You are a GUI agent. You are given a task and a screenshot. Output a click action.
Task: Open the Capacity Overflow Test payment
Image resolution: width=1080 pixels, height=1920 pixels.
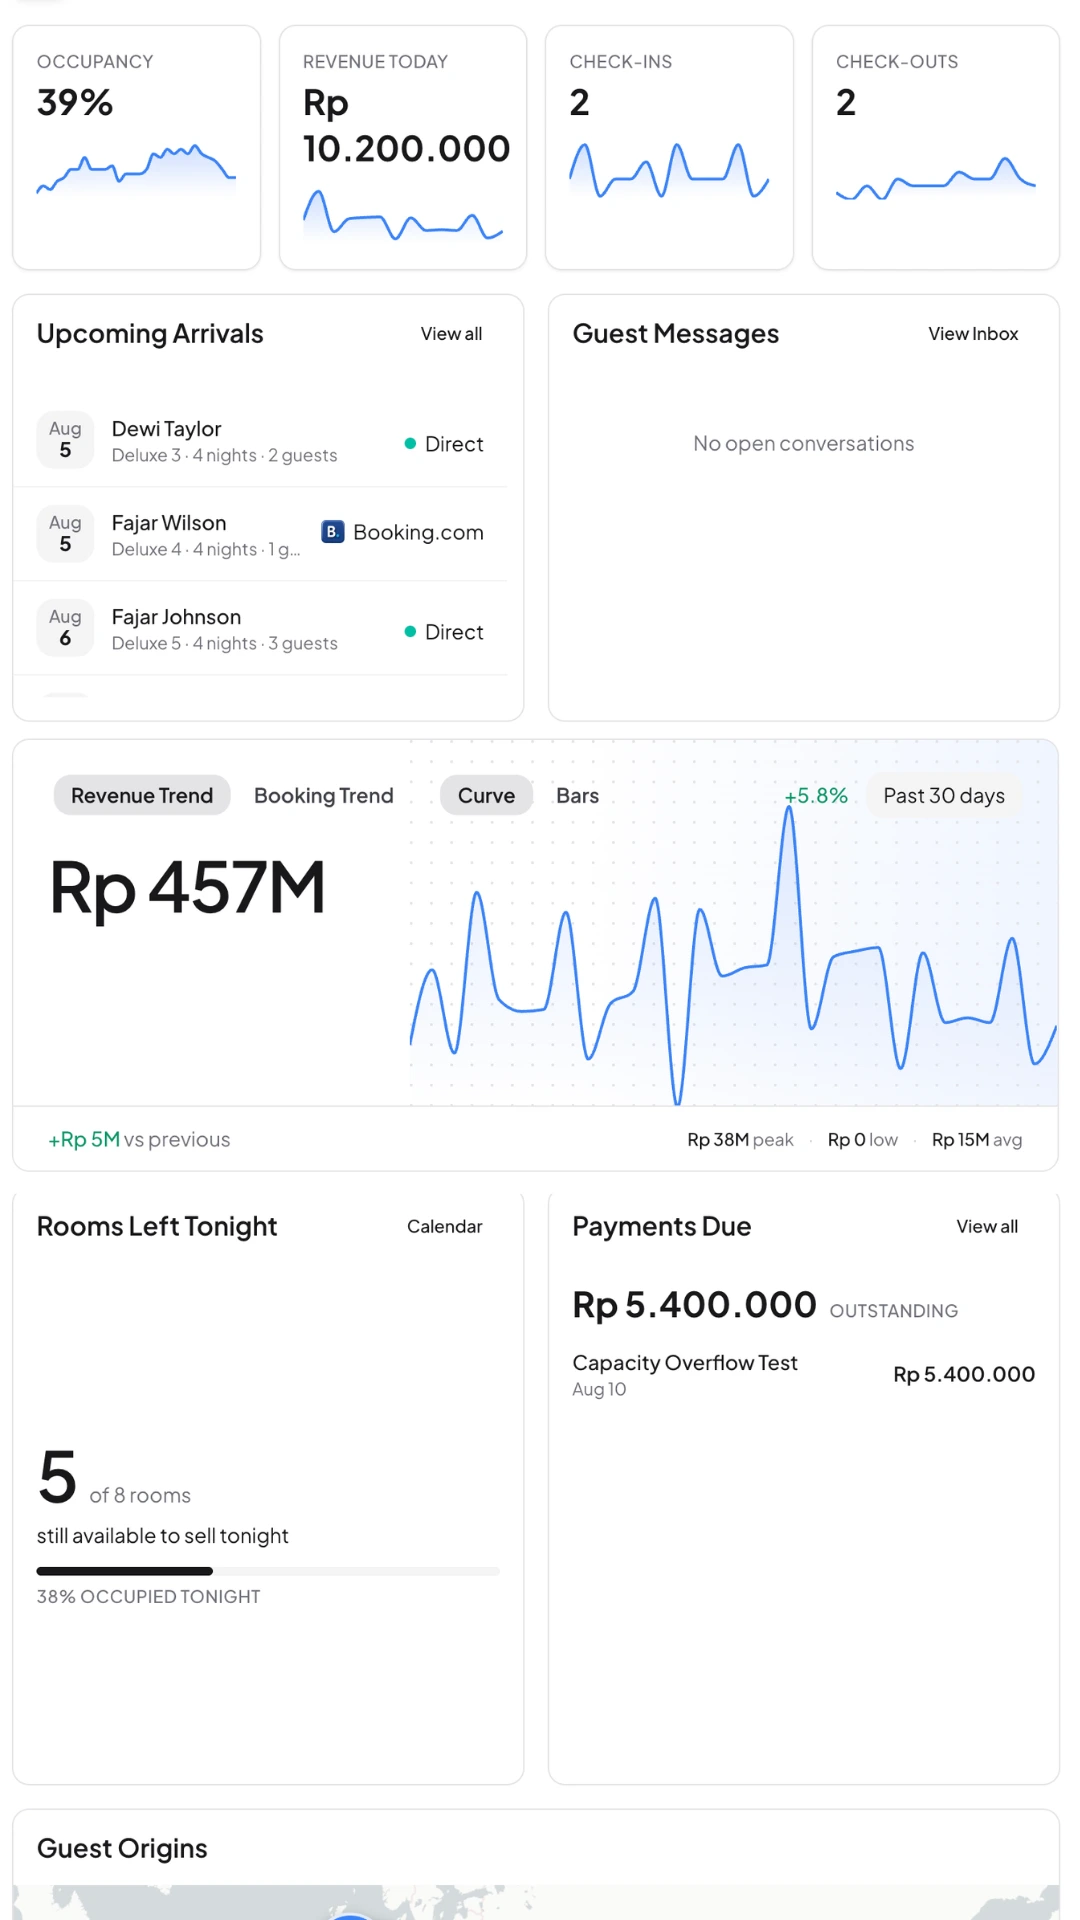804,1375
